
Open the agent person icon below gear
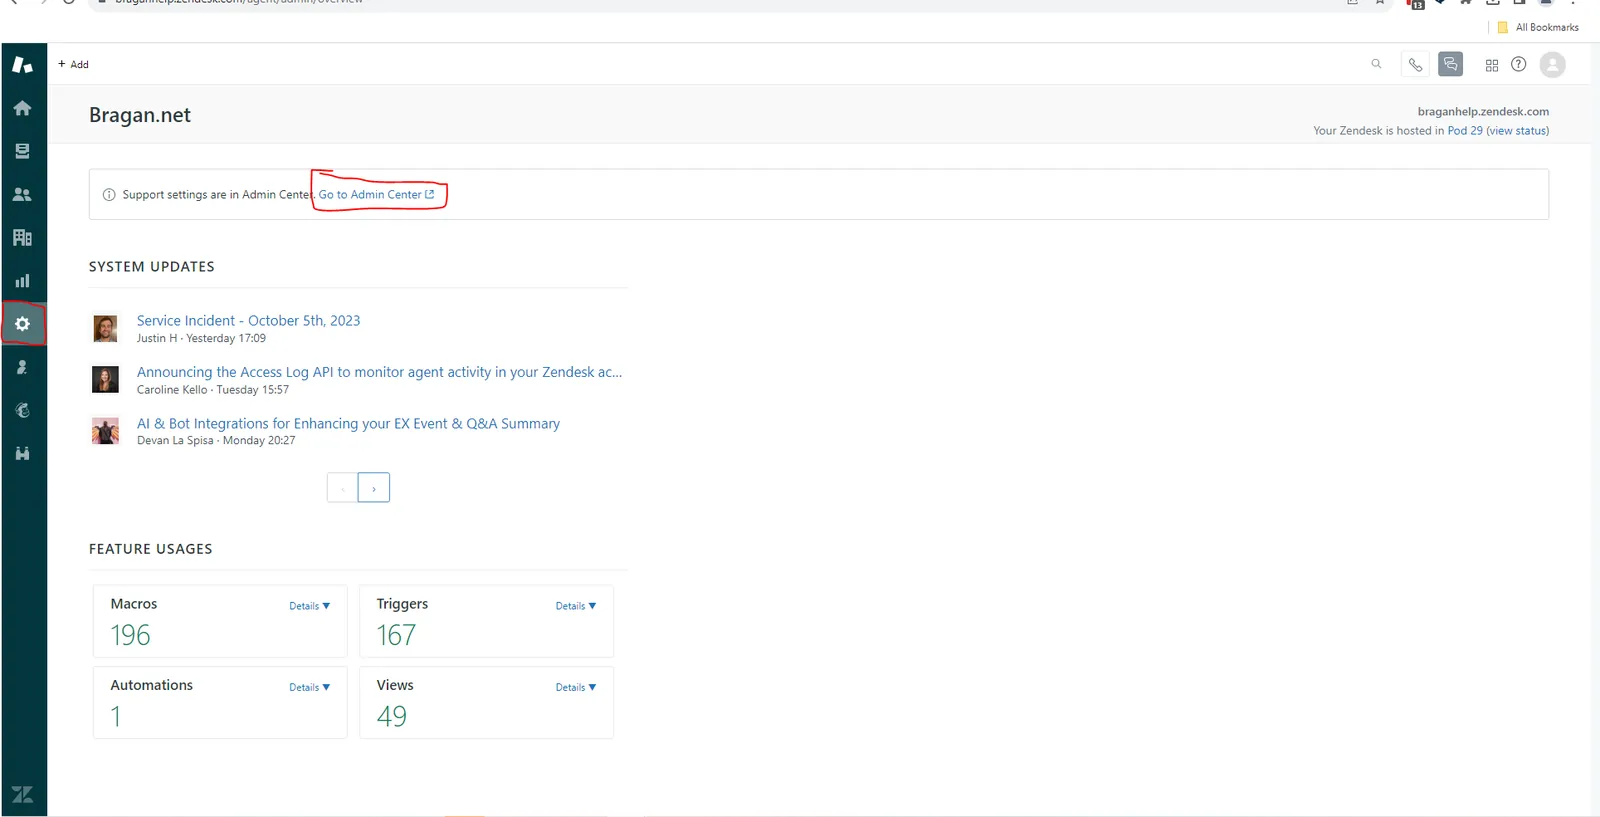22,367
